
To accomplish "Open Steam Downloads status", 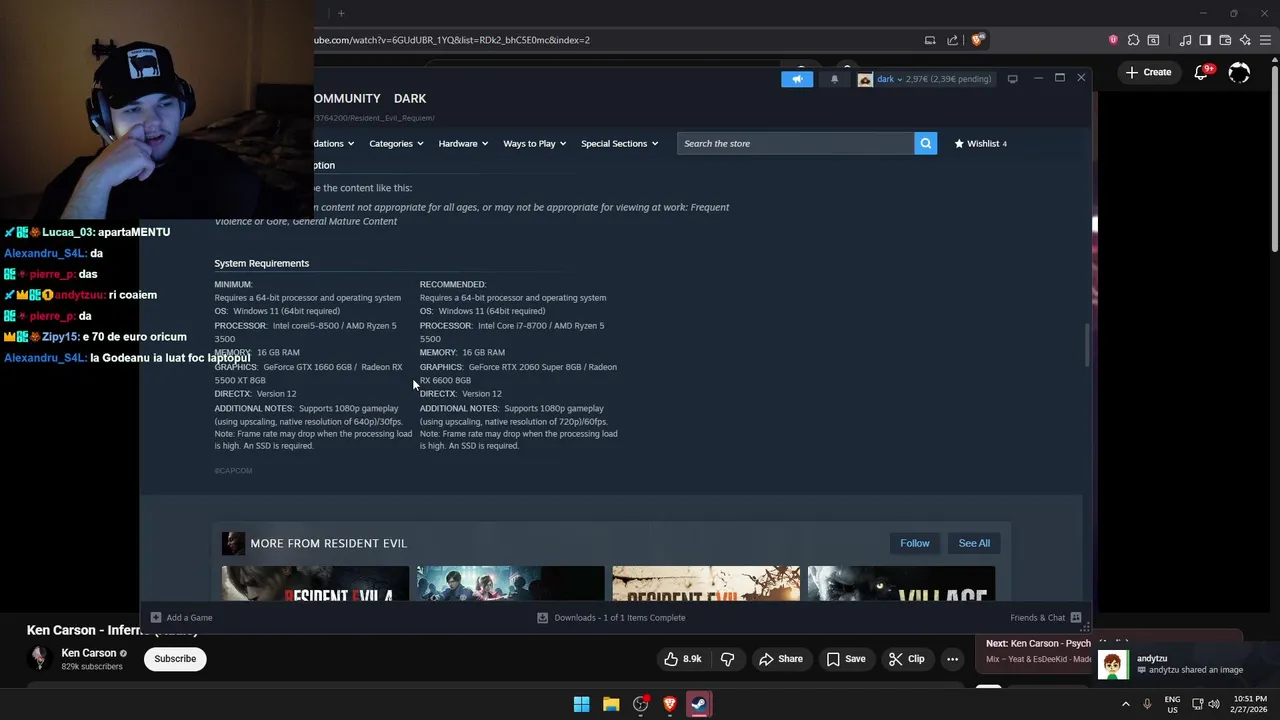I will click(611, 617).
